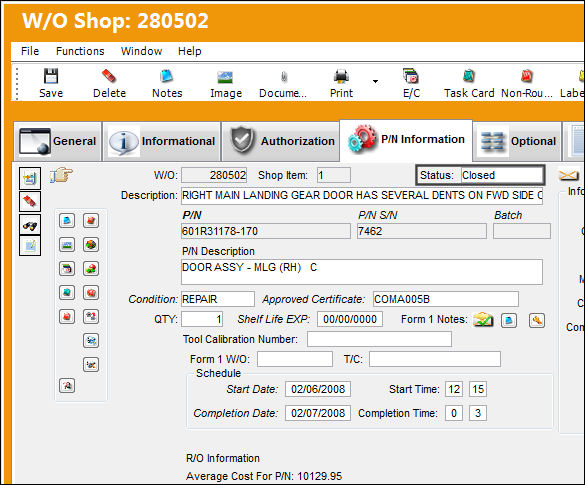The width and height of the screenshot is (585, 485).
Task: Click the red and green blocks grid icon
Action: (91, 269)
